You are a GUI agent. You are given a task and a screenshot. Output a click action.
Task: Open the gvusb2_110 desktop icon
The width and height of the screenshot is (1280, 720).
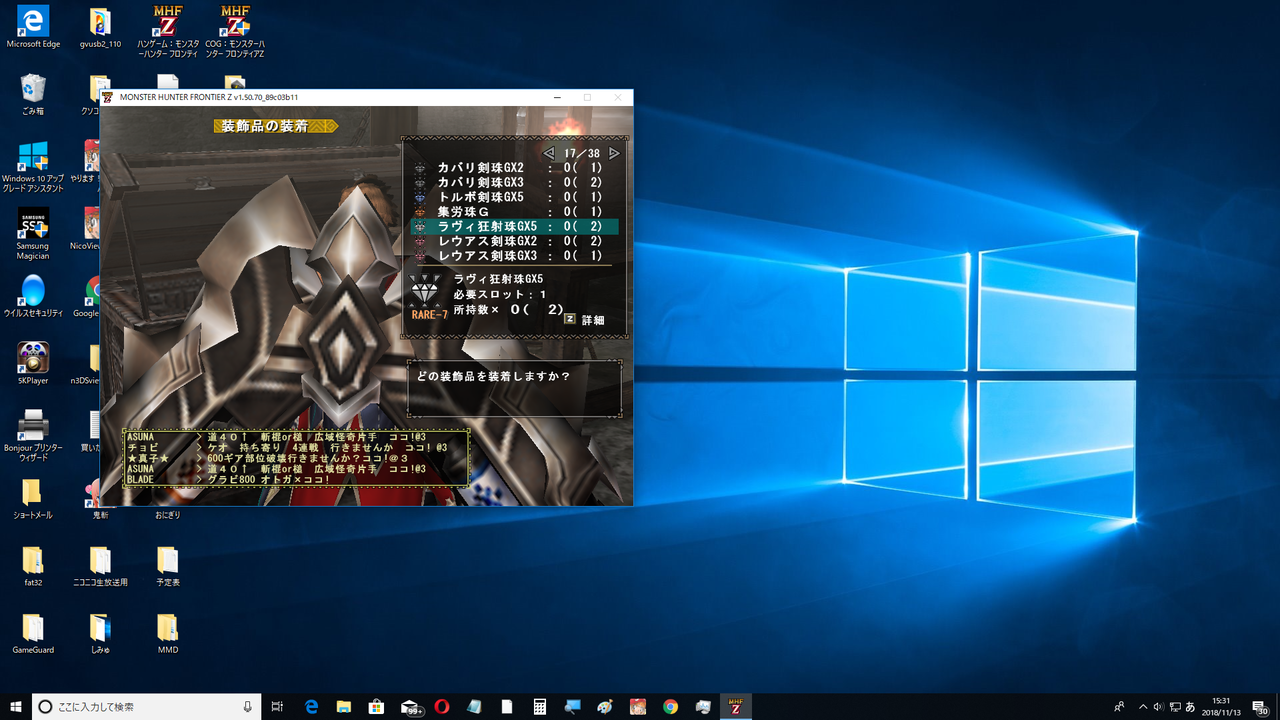100,27
